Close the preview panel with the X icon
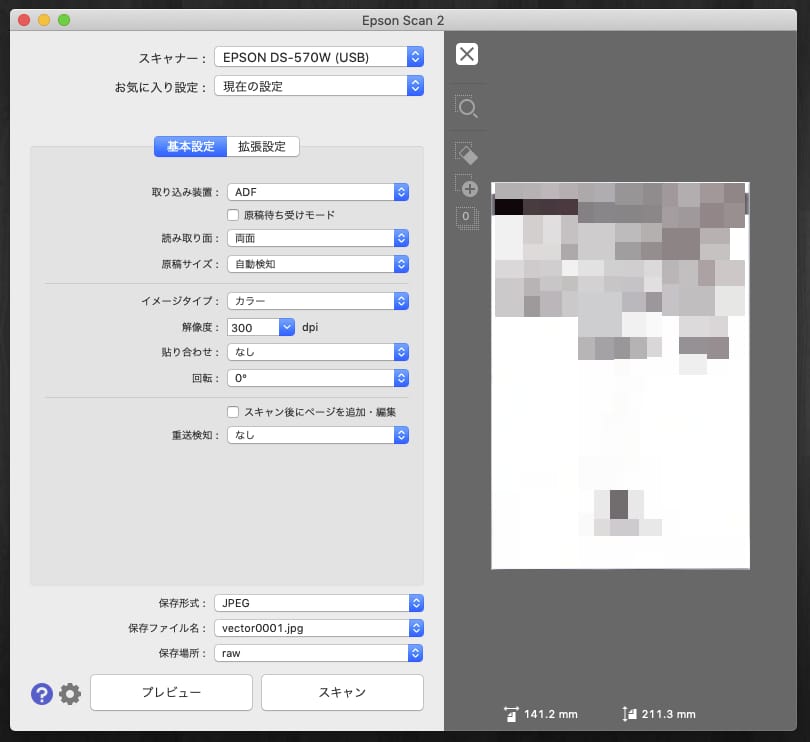This screenshot has width=810, height=742. pos(466,54)
